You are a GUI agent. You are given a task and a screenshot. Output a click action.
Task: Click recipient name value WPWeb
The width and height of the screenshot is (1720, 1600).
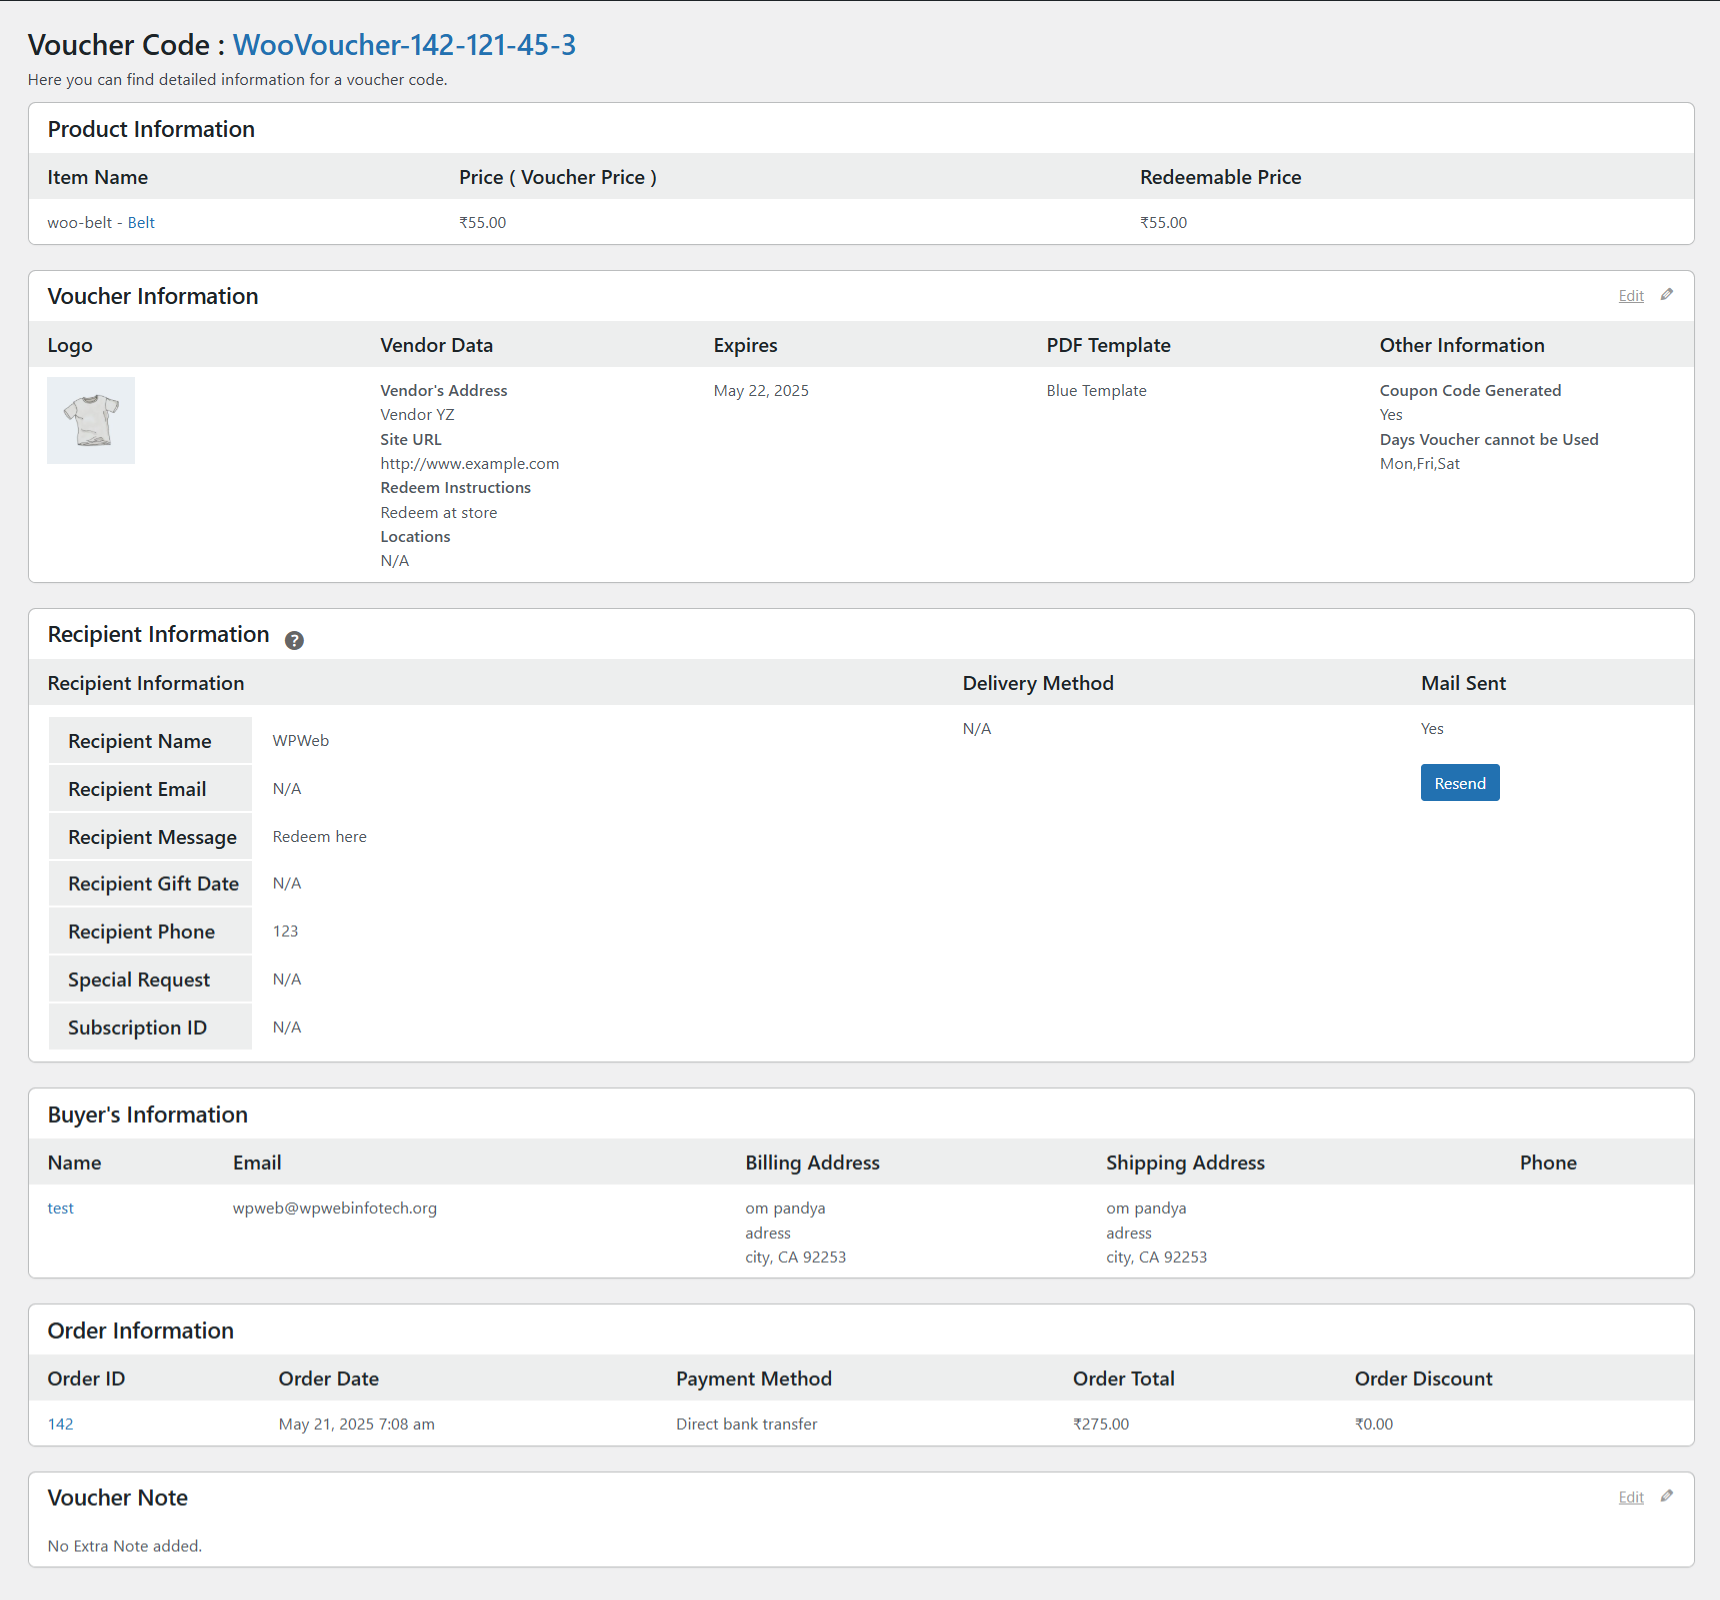click(x=301, y=741)
